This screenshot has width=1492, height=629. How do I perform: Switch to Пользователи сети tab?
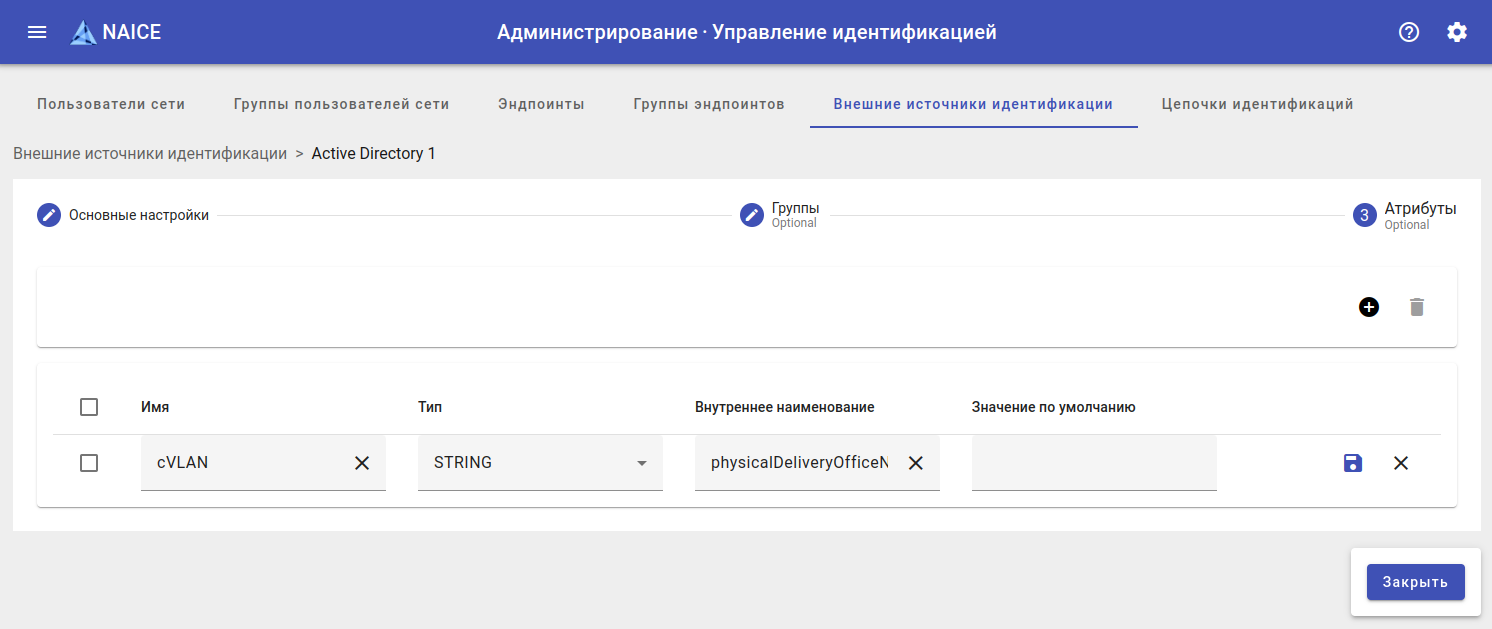click(x=111, y=104)
